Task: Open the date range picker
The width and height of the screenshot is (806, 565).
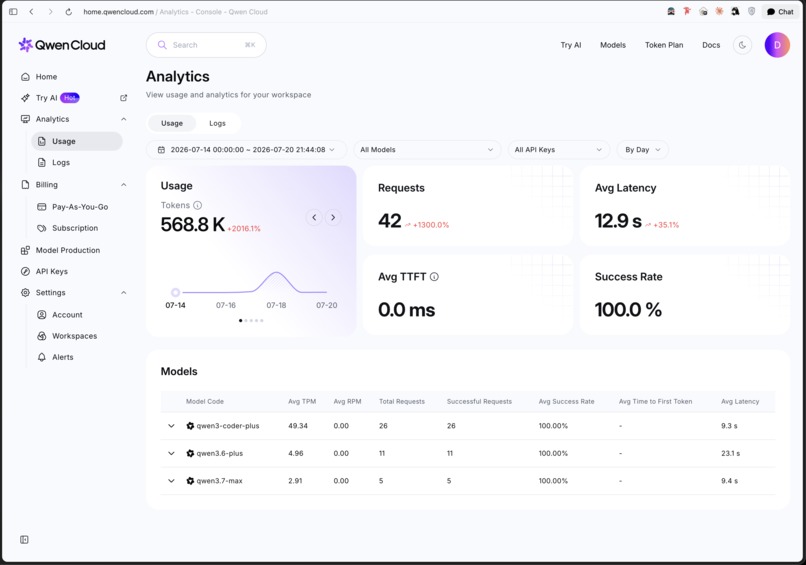Action: point(247,150)
